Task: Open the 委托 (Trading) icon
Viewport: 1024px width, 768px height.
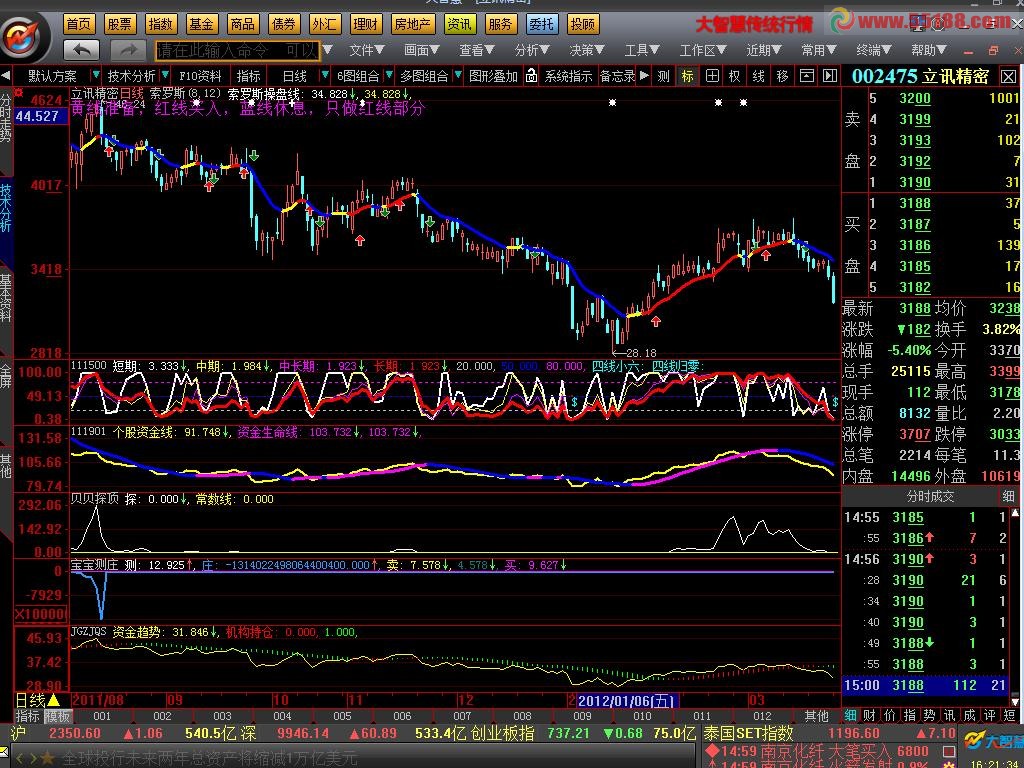Action: 540,23
